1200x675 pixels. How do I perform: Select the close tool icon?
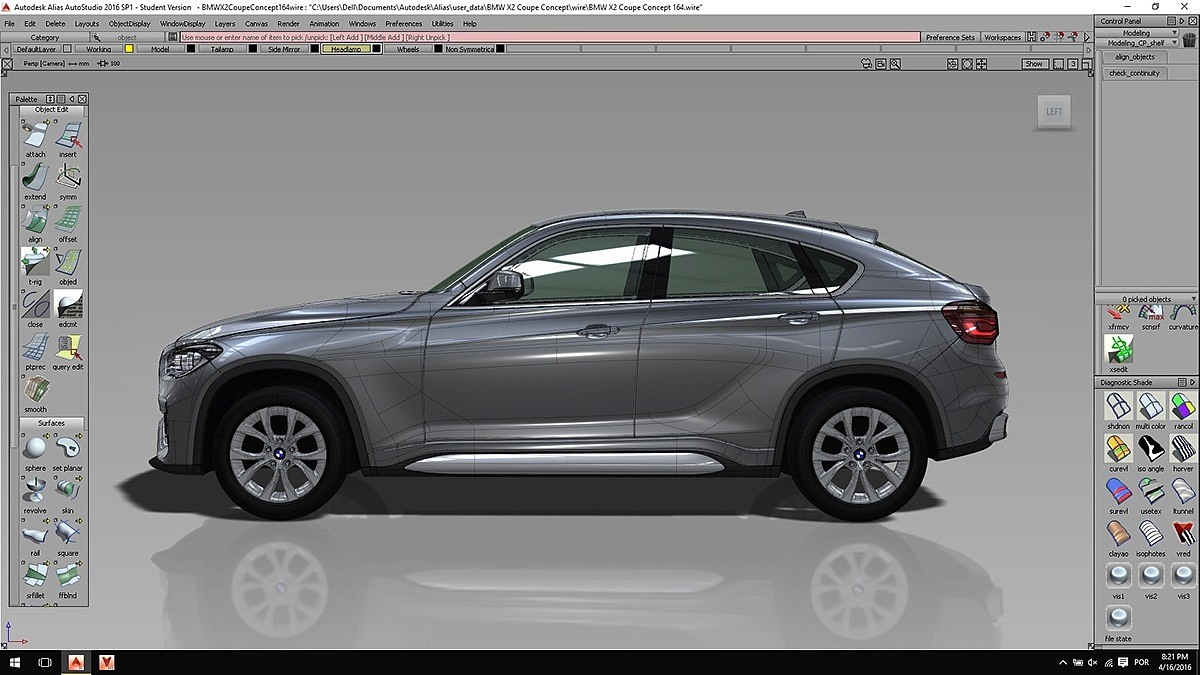(x=36, y=304)
